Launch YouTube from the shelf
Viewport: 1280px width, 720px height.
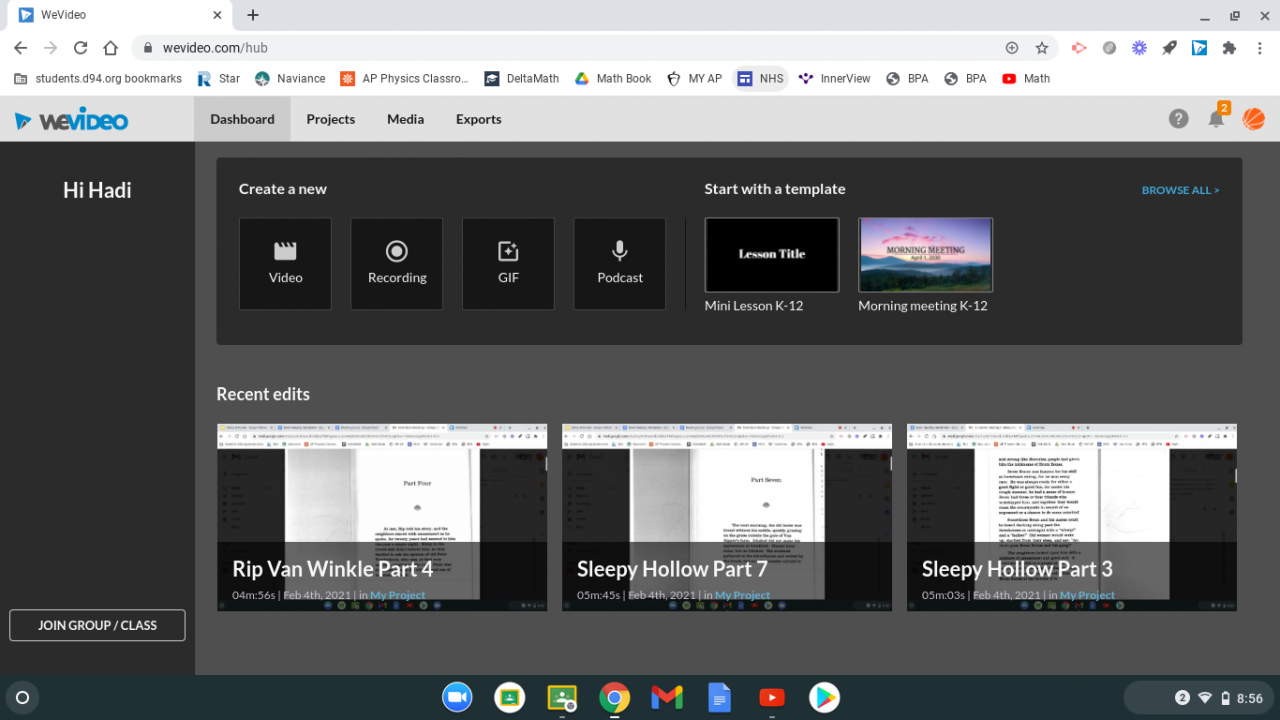pyautogui.click(x=771, y=697)
